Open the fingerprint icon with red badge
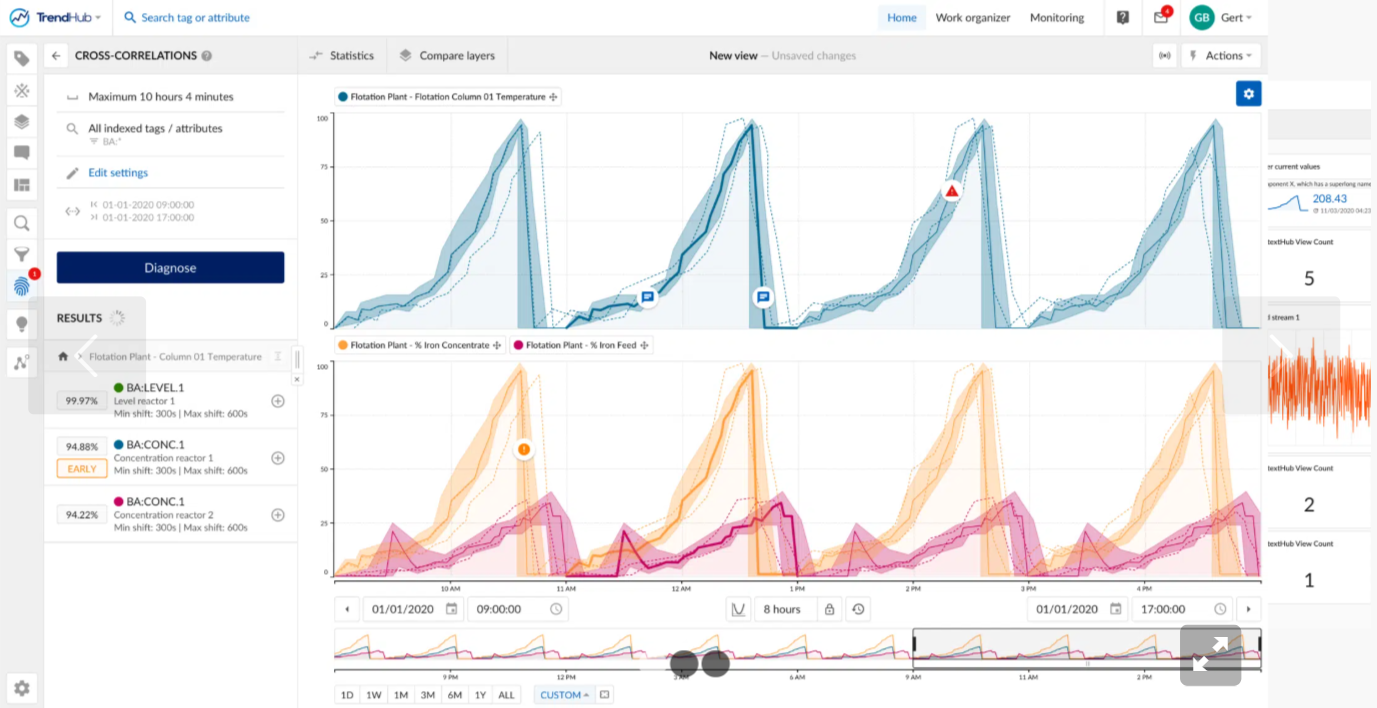Viewport: 1377px width, 708px height. point(21,287)
